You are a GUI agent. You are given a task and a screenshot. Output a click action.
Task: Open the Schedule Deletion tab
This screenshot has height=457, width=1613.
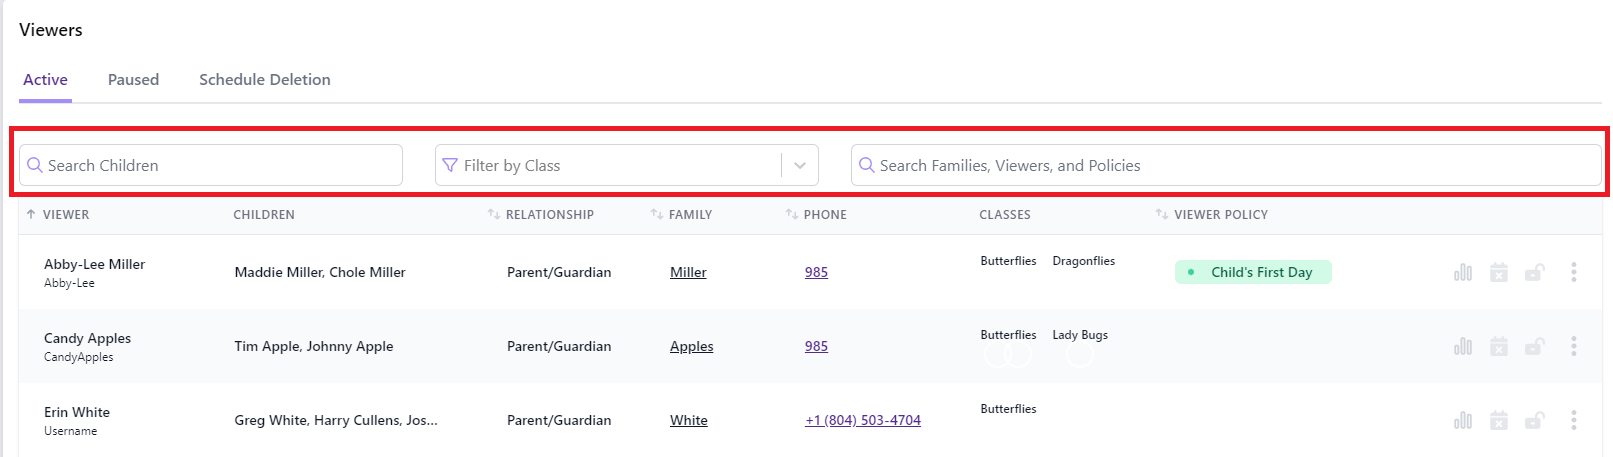click(x=265, y=80)
